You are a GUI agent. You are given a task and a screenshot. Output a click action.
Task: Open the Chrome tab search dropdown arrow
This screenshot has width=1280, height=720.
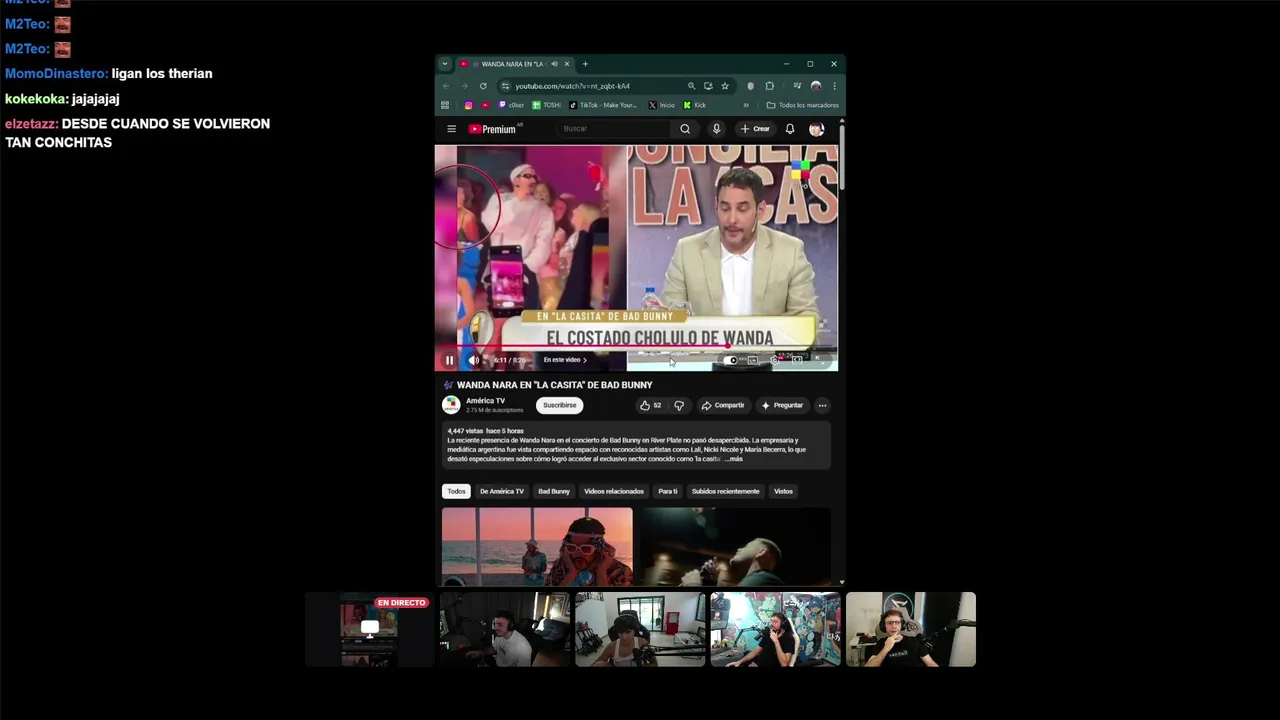click(445, 64)
